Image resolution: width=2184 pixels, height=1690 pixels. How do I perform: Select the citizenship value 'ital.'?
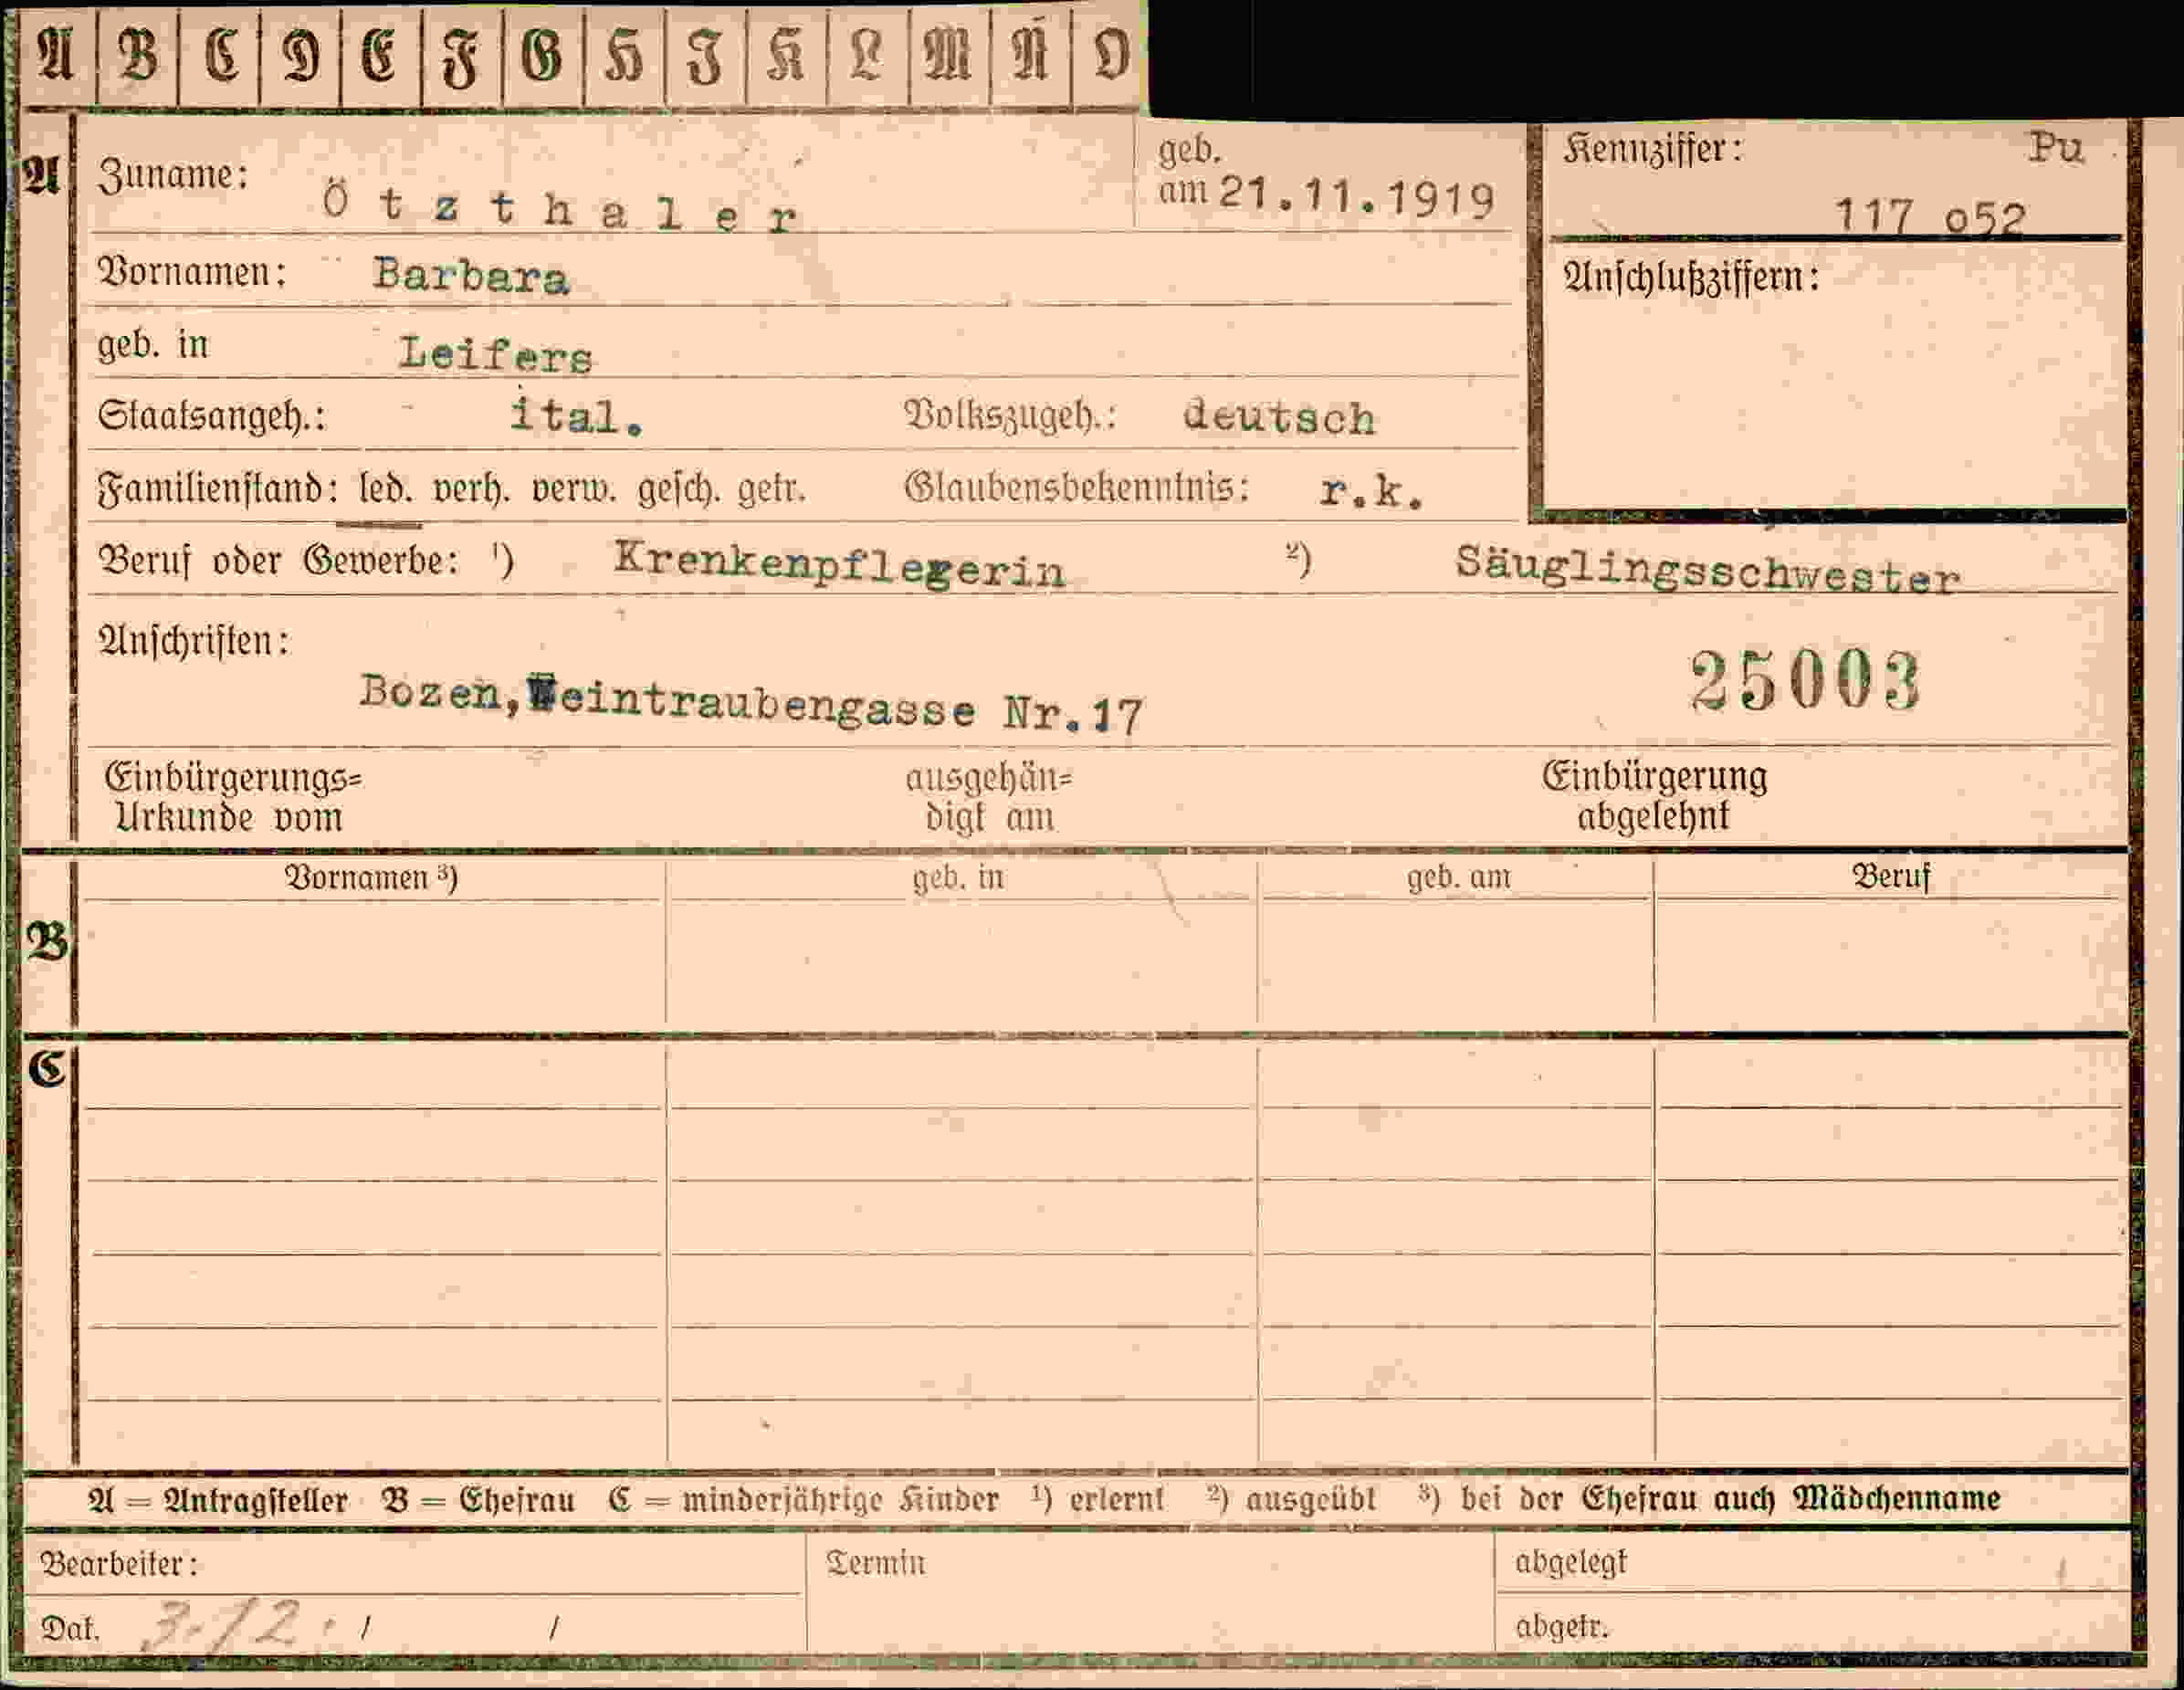[x=576, y=415]
